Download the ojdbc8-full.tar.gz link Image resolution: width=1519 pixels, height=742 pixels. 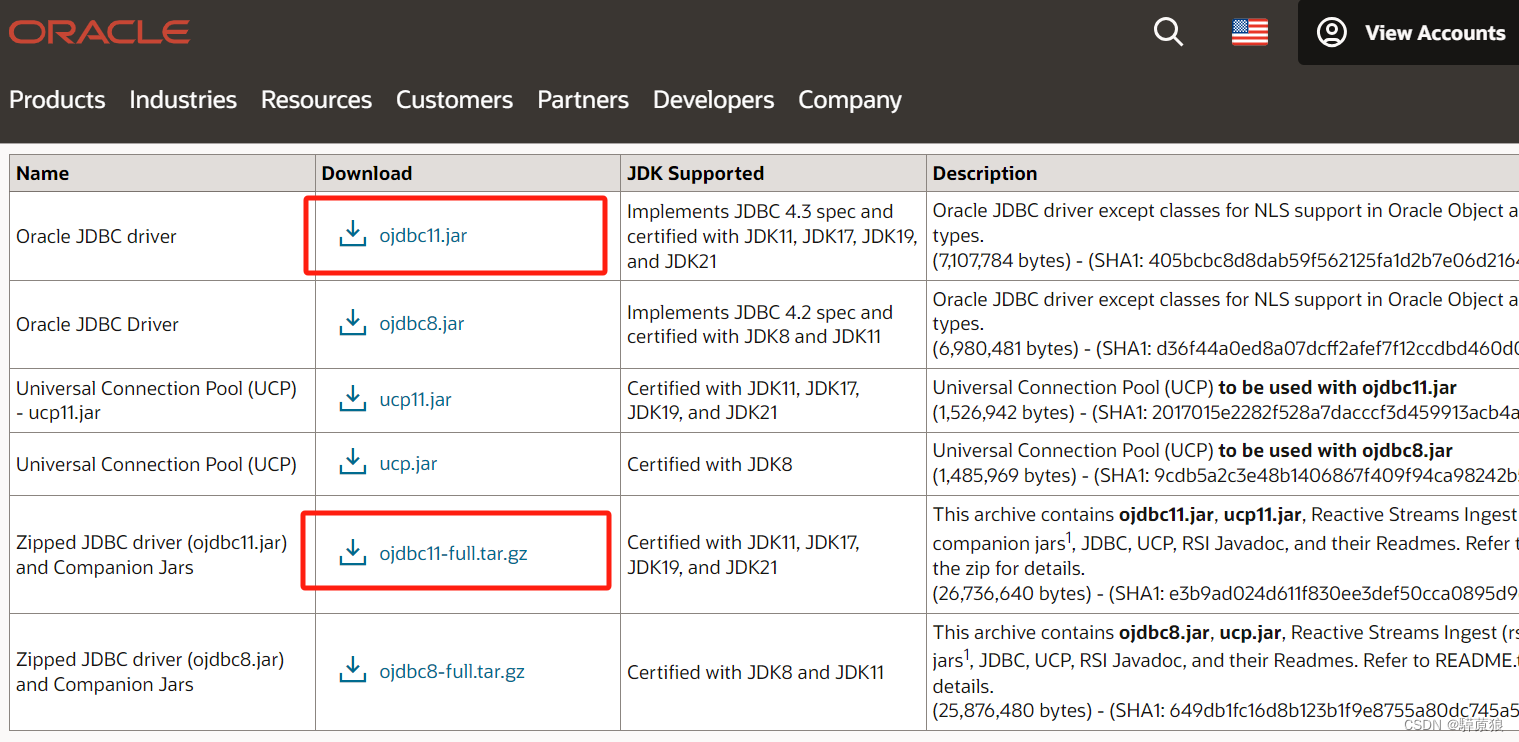452,671
